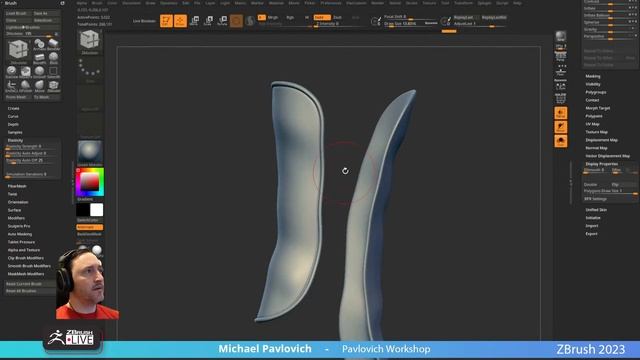Expand the Curve section
This screenshot has height=360, width=640.
(13, 116)
